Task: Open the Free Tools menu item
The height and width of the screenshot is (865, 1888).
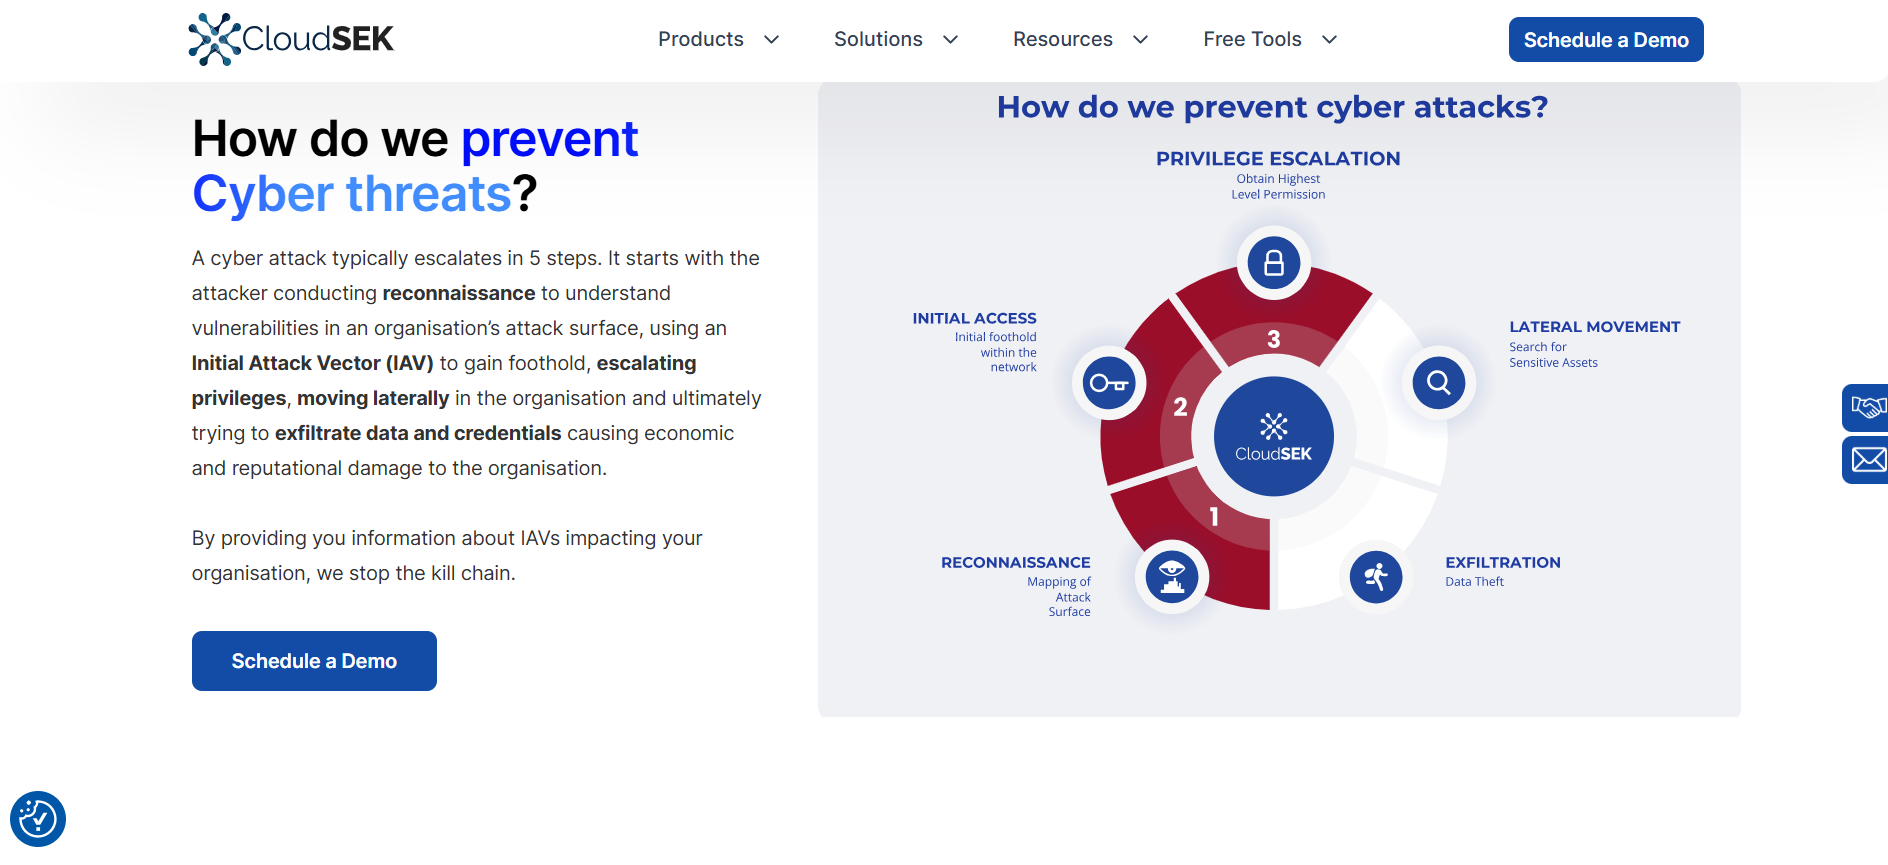Action: click(1252, 39)
